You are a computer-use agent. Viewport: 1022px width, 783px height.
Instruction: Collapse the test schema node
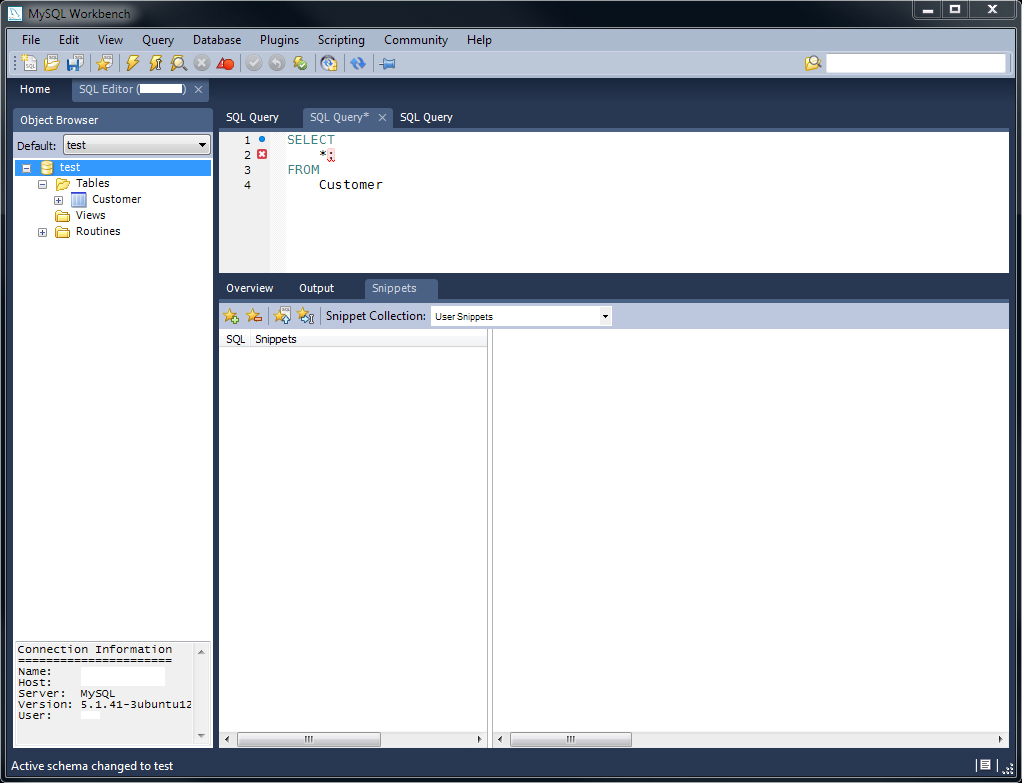click(x=27, y=168)
